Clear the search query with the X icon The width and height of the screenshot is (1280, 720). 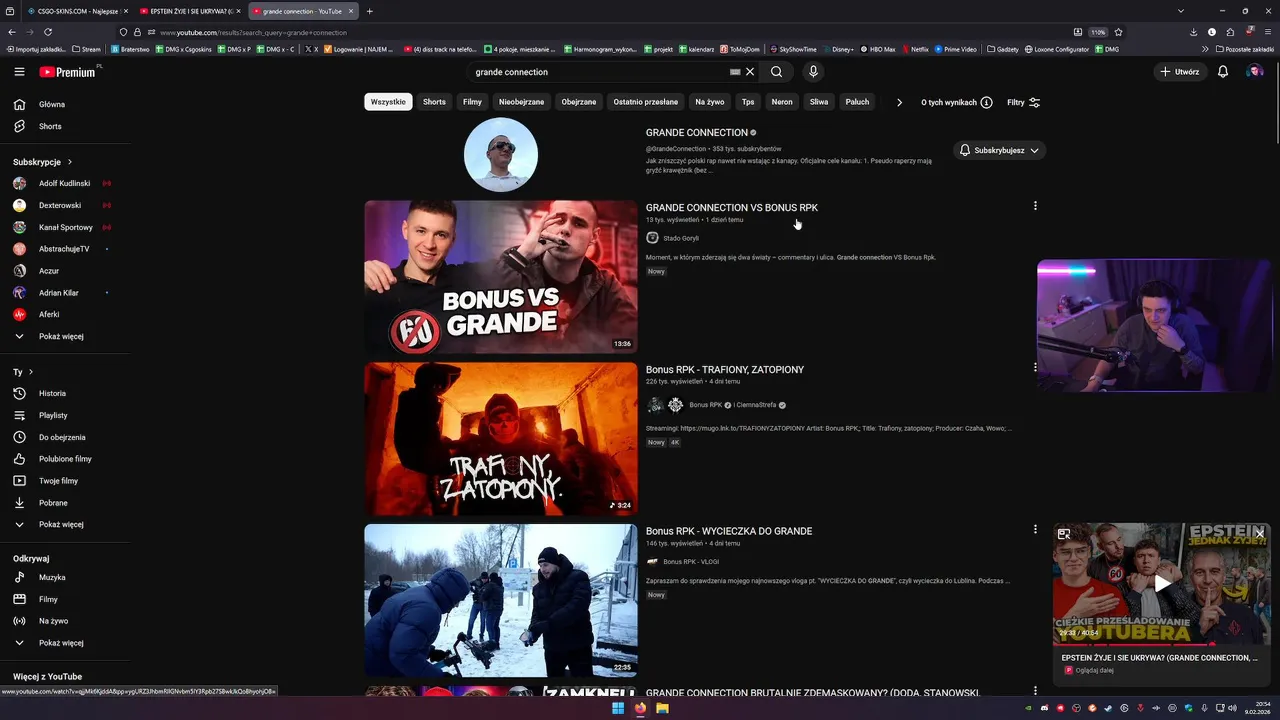750,72
